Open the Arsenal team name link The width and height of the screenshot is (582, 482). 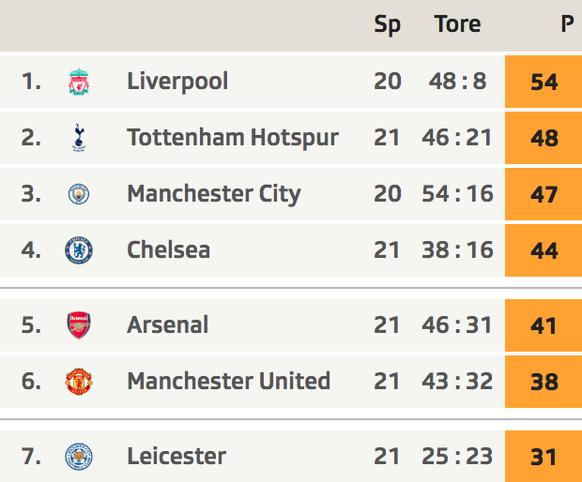(x=167, y=325)
